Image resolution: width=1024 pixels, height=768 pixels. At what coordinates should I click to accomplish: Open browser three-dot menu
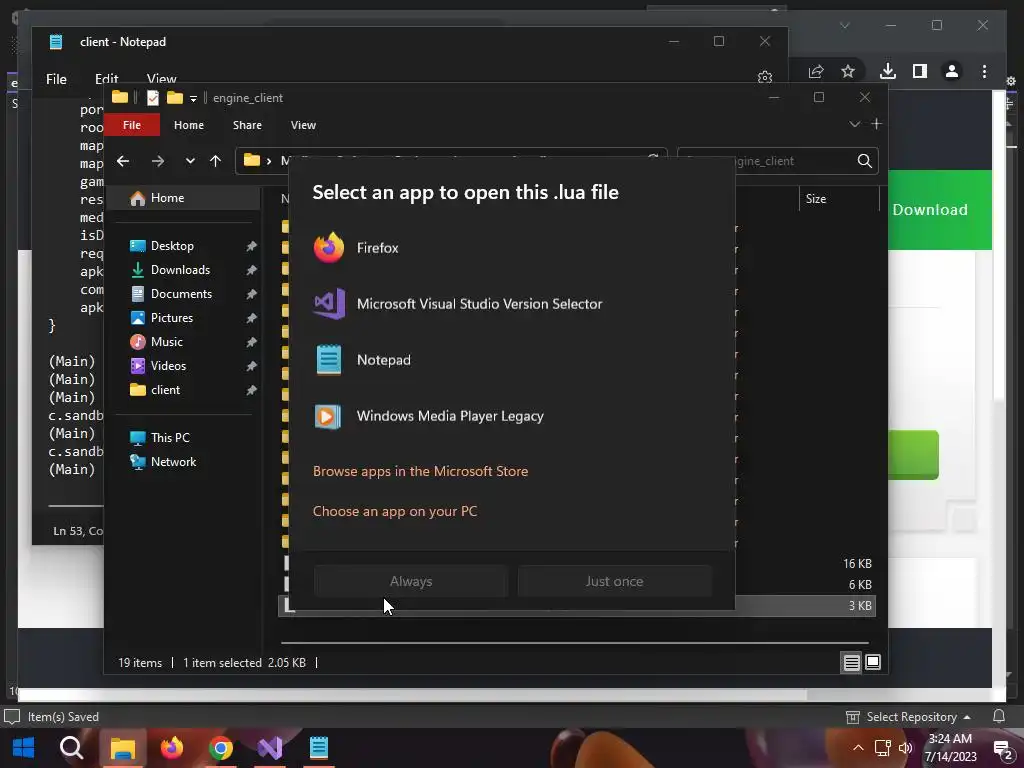coord(984,71)
